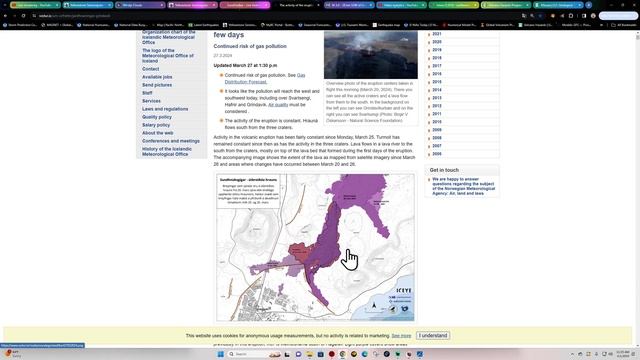Click 'Updated March 27 at 1:30 p.m' text
640x360 pixels.
click(245, 65)
